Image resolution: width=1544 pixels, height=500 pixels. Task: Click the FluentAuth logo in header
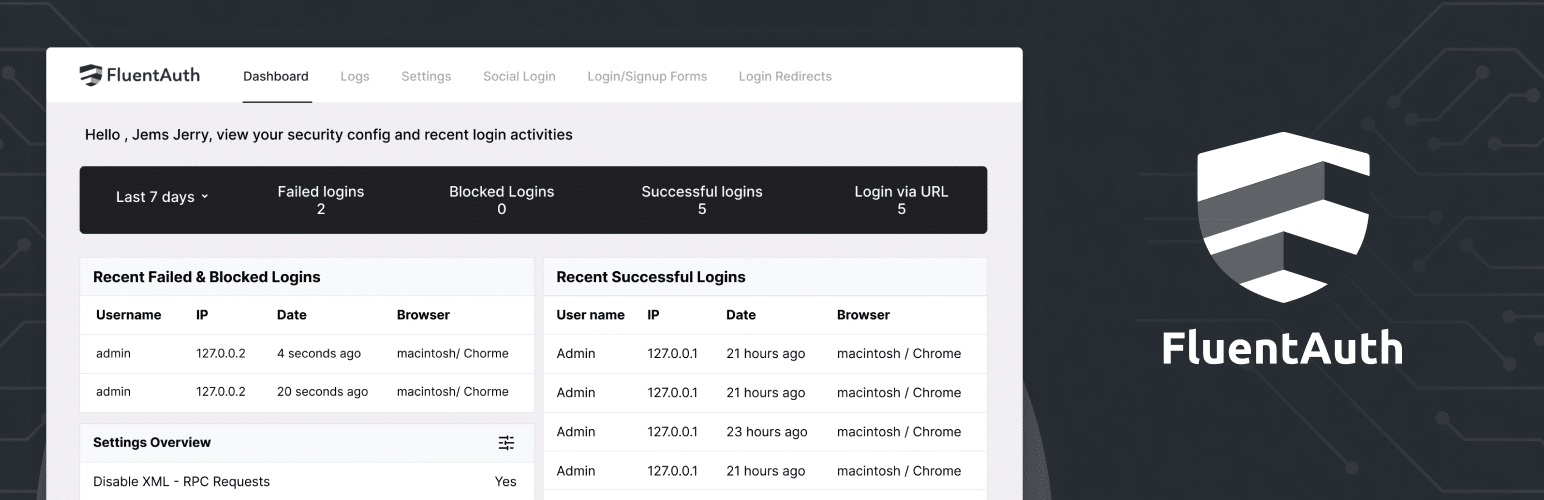tap(140, 75)
